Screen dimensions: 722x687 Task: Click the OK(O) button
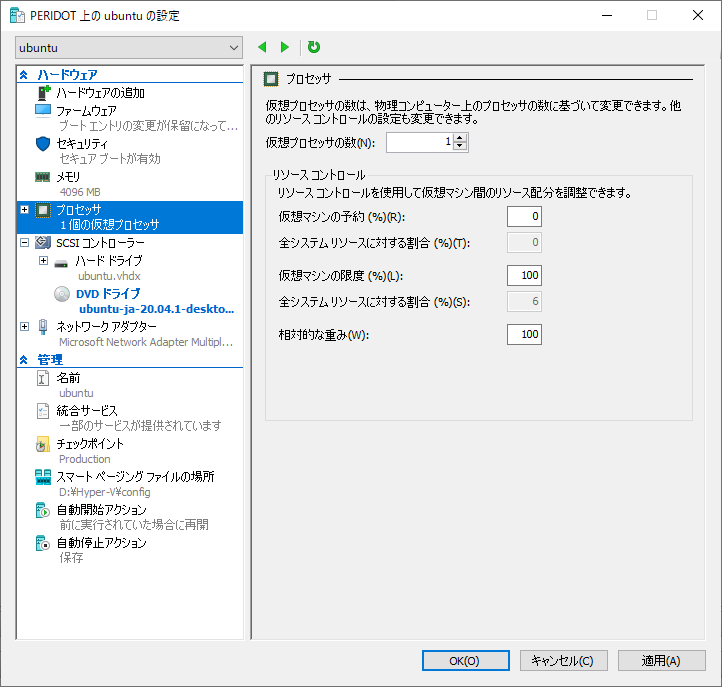tap(466, 661)
